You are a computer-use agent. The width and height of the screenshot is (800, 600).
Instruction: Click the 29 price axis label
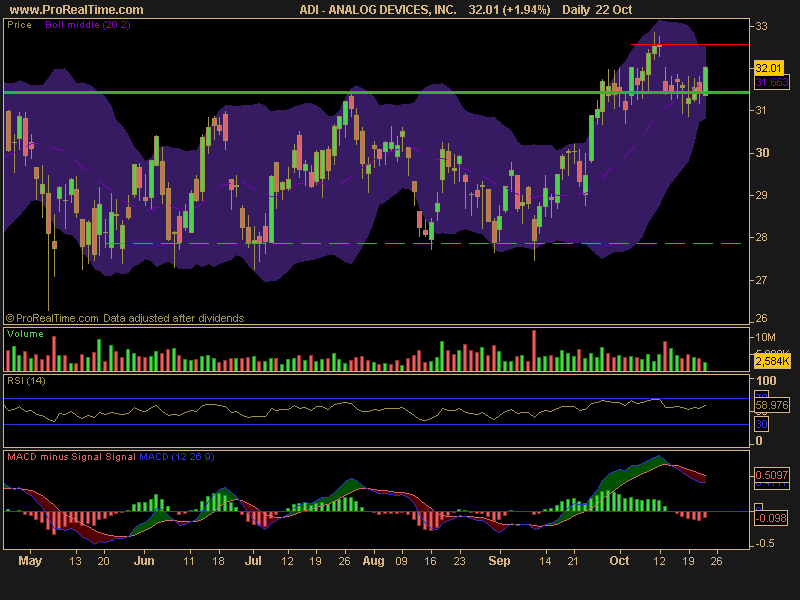click(761, 195)
